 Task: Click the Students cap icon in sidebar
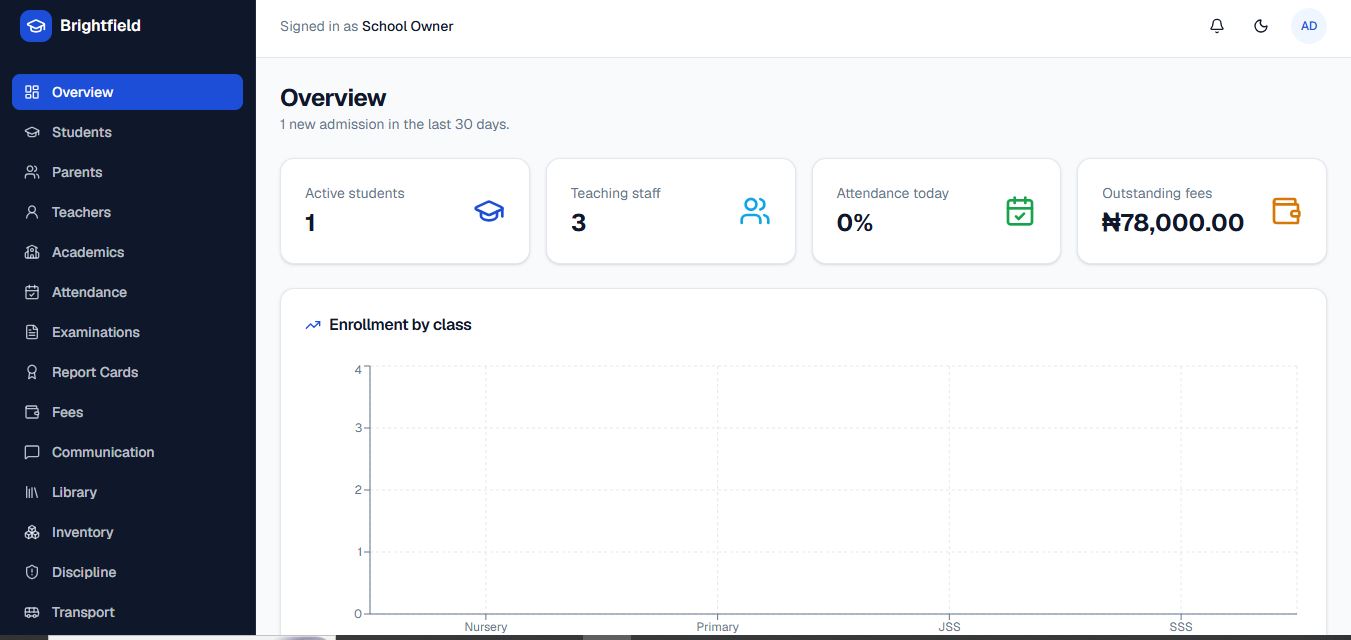tap(32, 132)
